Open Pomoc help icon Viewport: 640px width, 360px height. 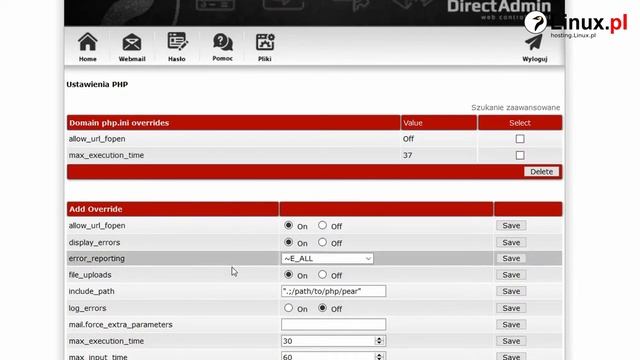click(x=222, y=42)
